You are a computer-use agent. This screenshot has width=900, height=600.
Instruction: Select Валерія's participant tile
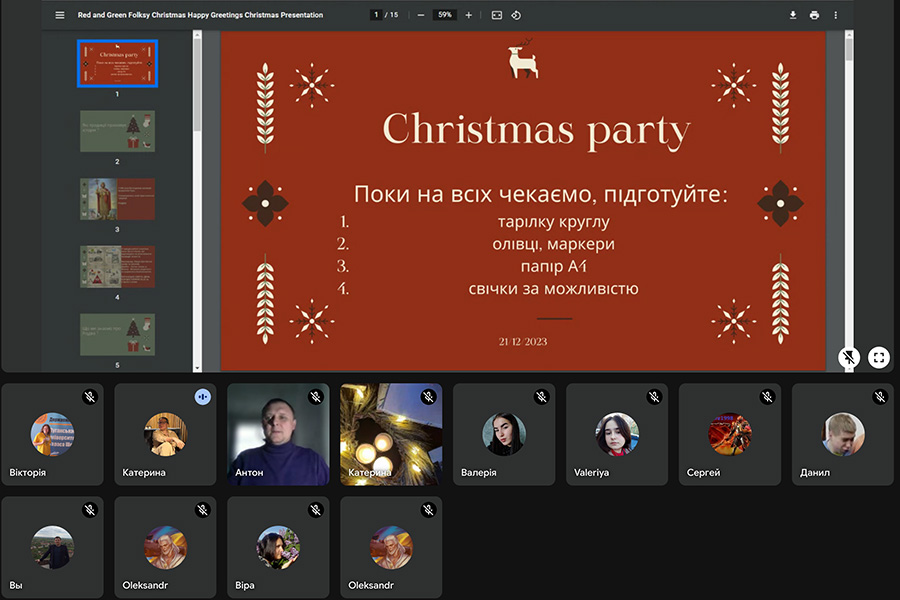pyautogui.click(x=504, y=434)
